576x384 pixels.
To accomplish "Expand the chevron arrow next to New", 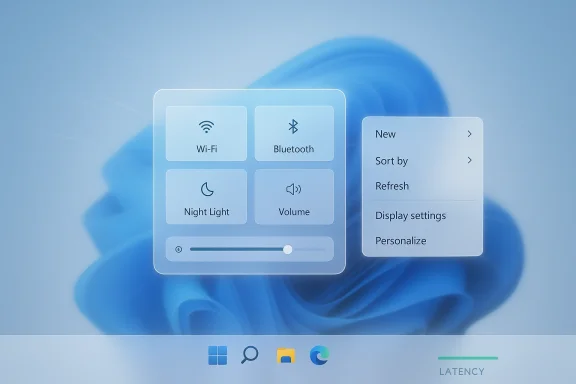I will coord(469,134).
